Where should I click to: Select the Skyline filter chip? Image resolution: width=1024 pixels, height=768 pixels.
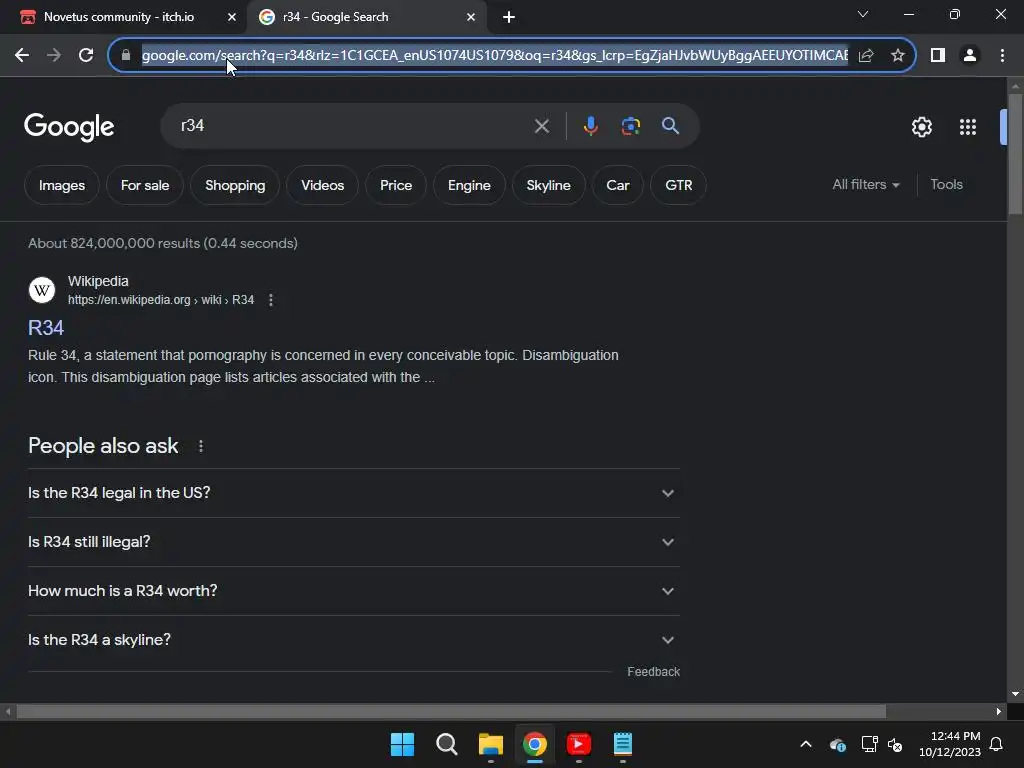[549, 185]
